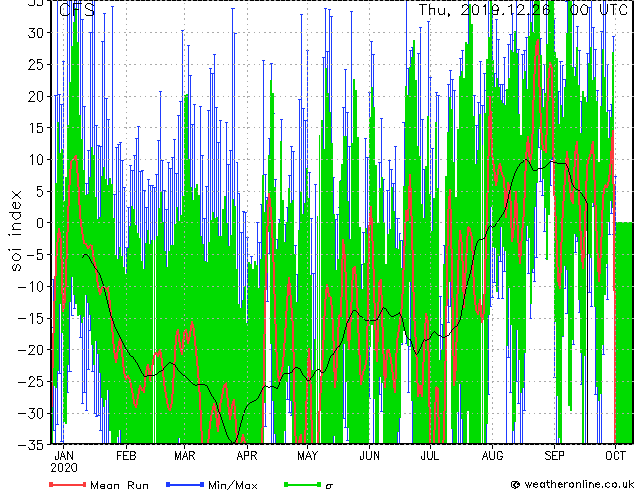Click the Mean Run legend label
Image resolution: width=634 pixels, height=490 pixels.
pos(119,485)
